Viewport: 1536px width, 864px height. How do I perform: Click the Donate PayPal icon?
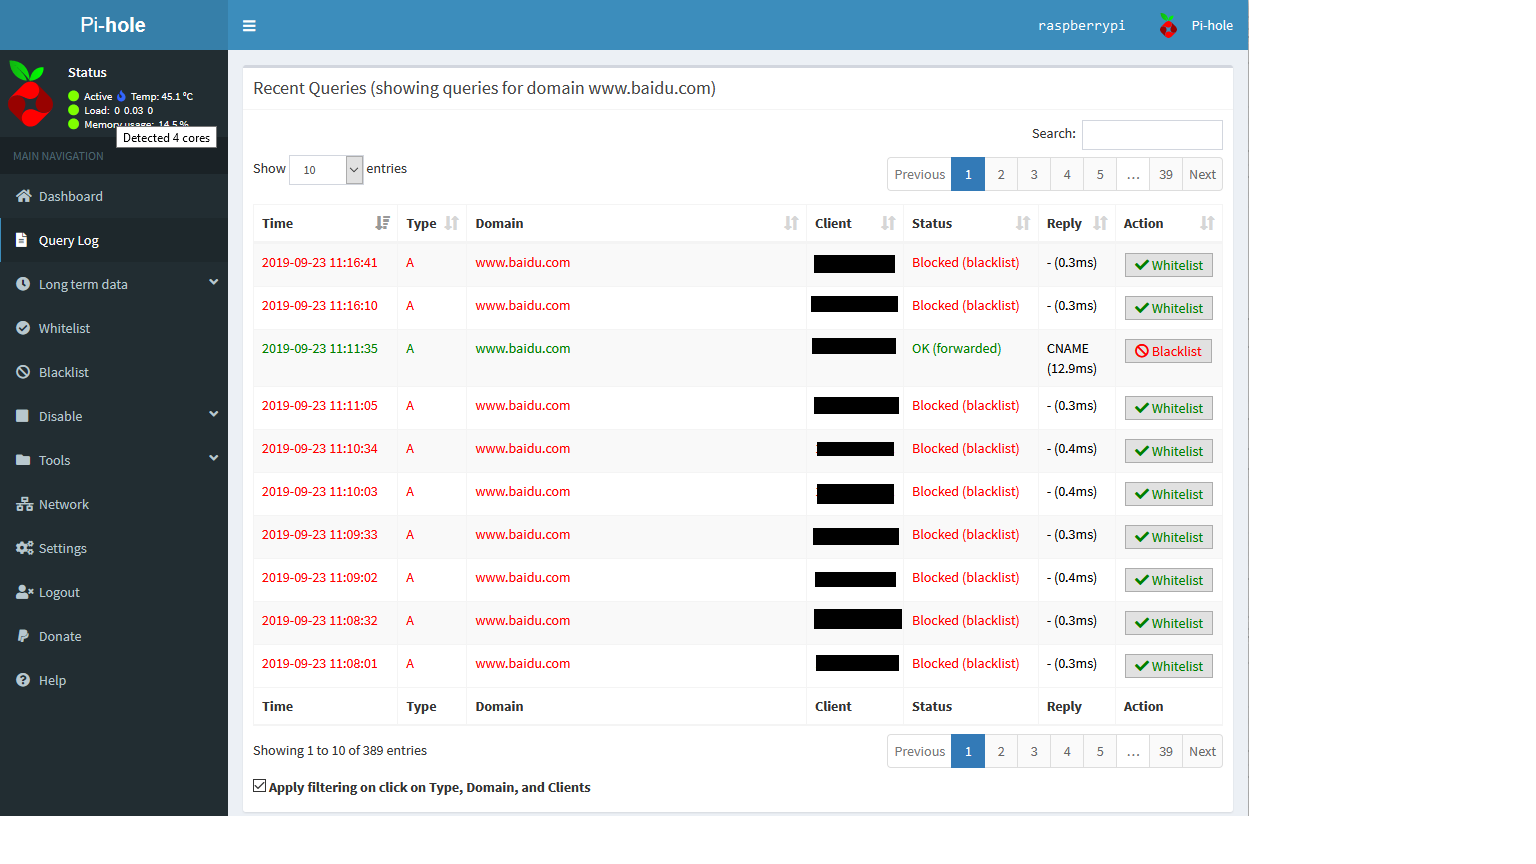pos(22,636)
